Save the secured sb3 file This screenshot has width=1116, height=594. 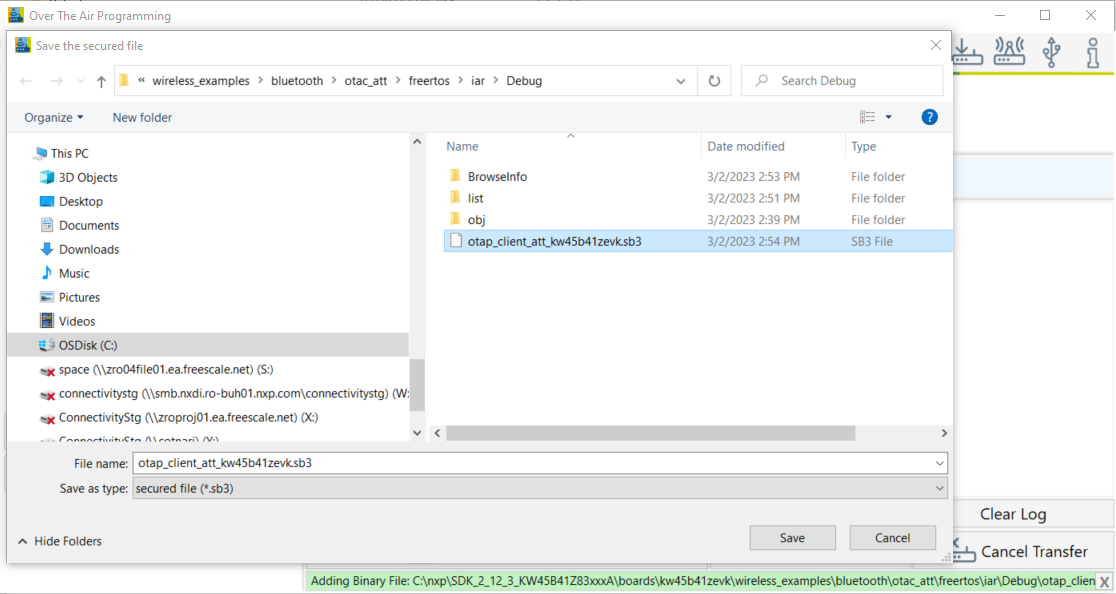click(792, 537)
